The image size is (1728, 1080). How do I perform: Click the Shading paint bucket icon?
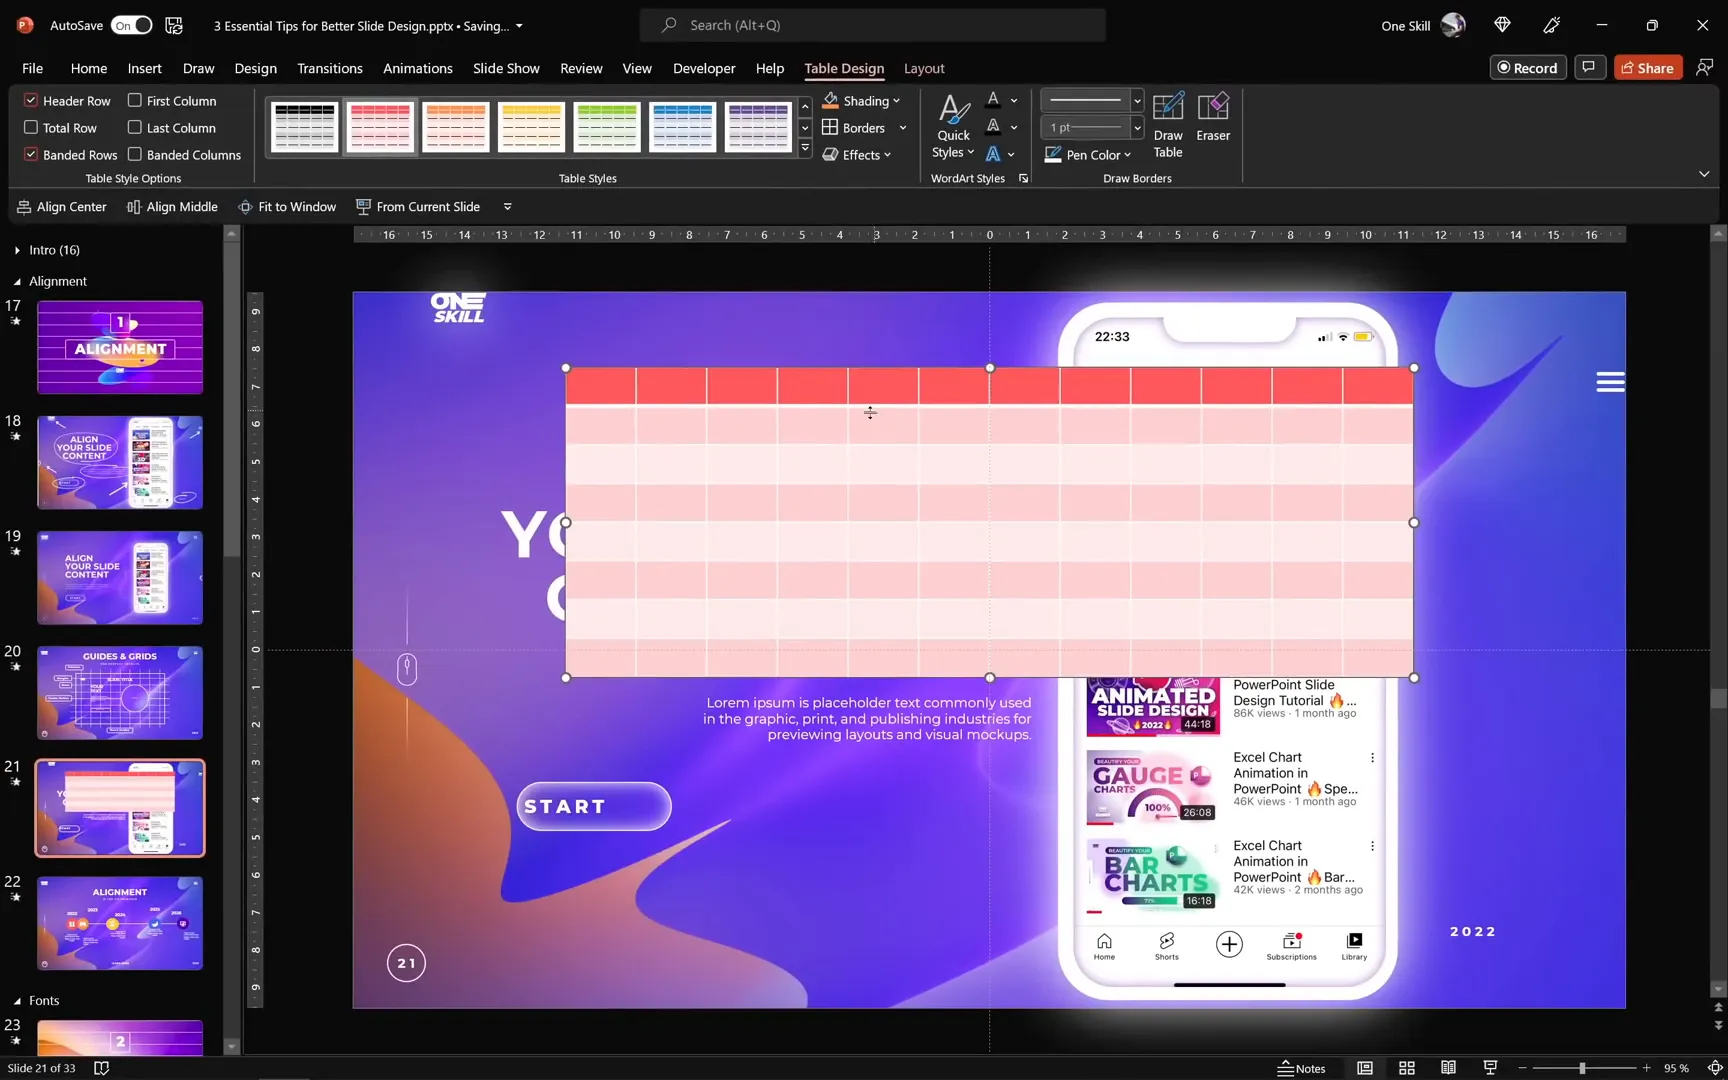[831, 100]
